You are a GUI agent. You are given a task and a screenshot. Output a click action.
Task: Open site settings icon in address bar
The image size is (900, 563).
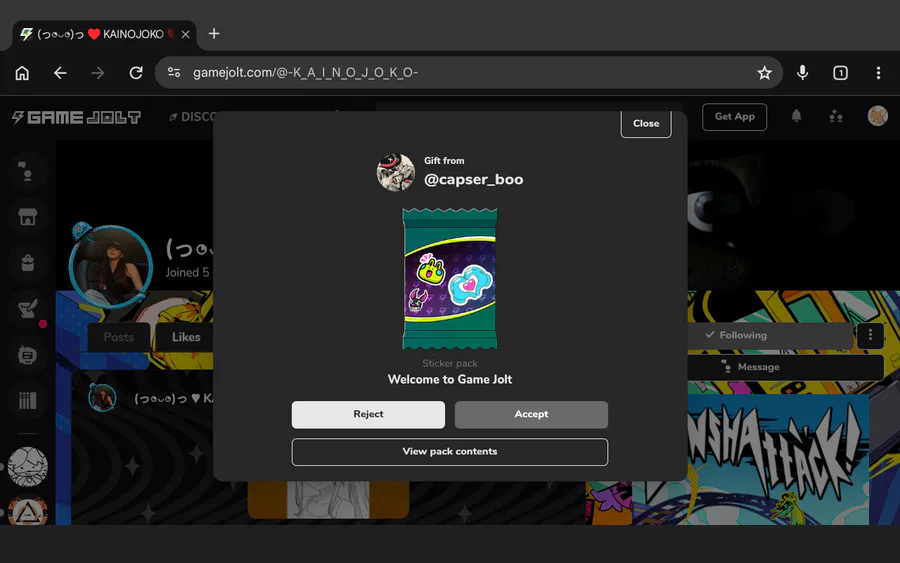click(174, 72)
